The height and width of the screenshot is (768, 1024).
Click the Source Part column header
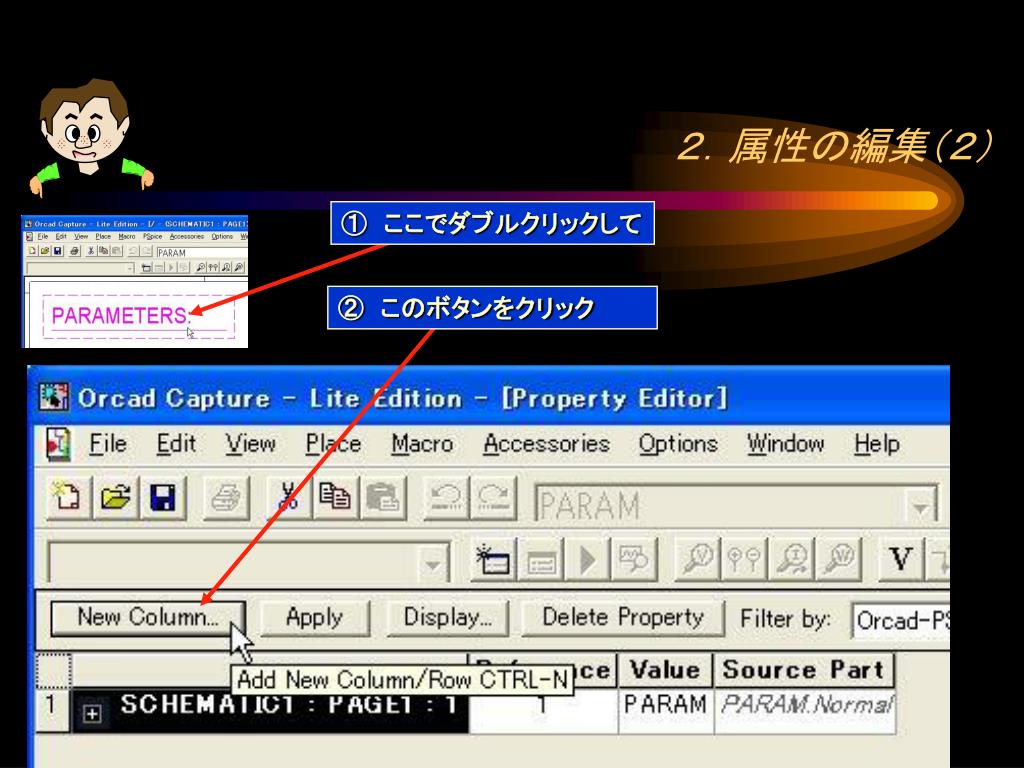pos(805,670)
